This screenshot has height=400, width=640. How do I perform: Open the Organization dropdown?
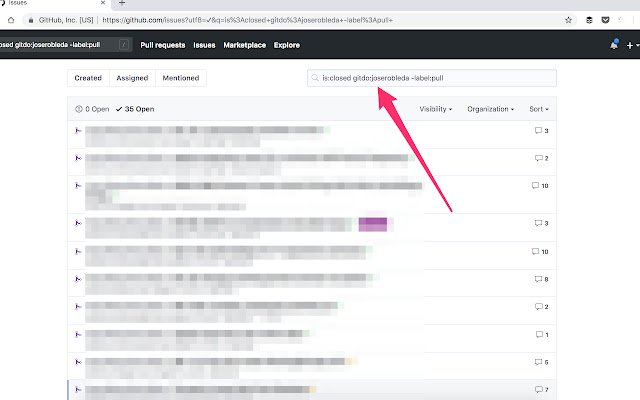pos(490,109)
